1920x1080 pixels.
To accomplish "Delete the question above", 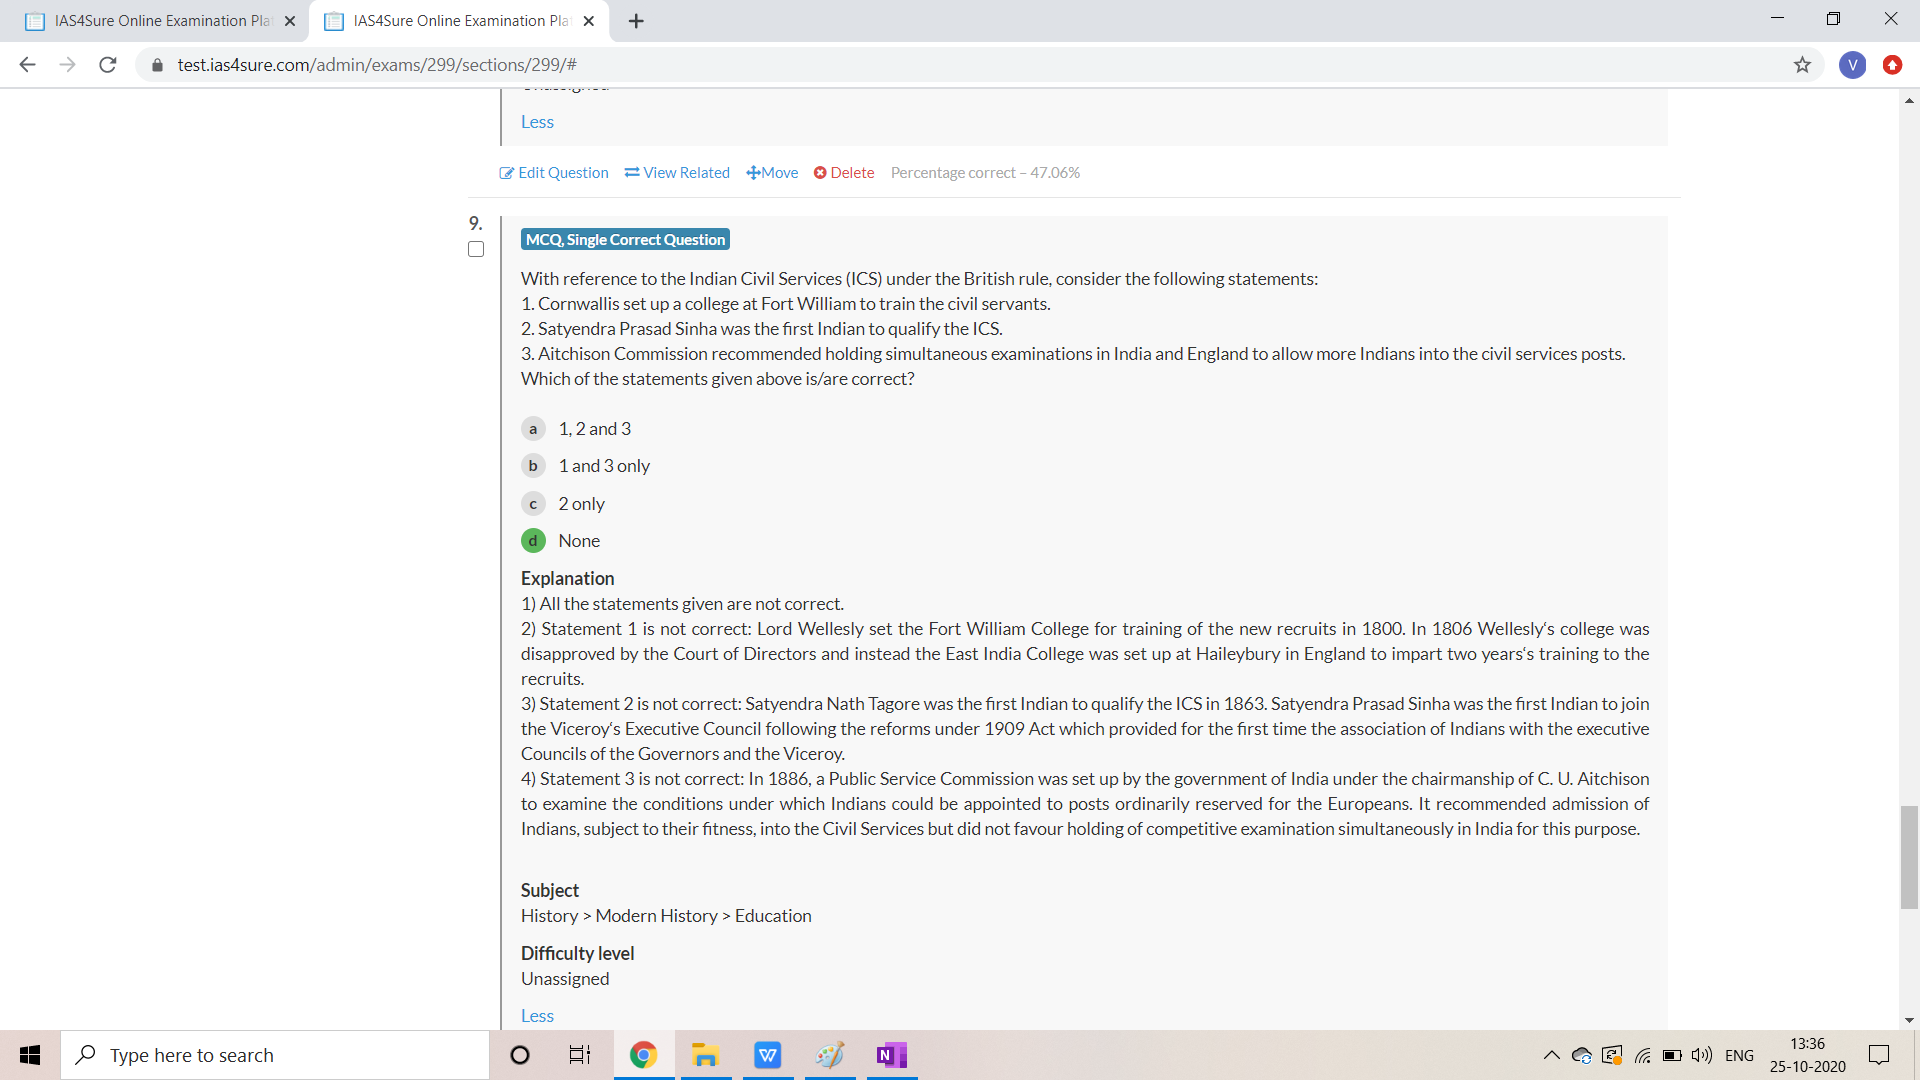I will point(844,173).
